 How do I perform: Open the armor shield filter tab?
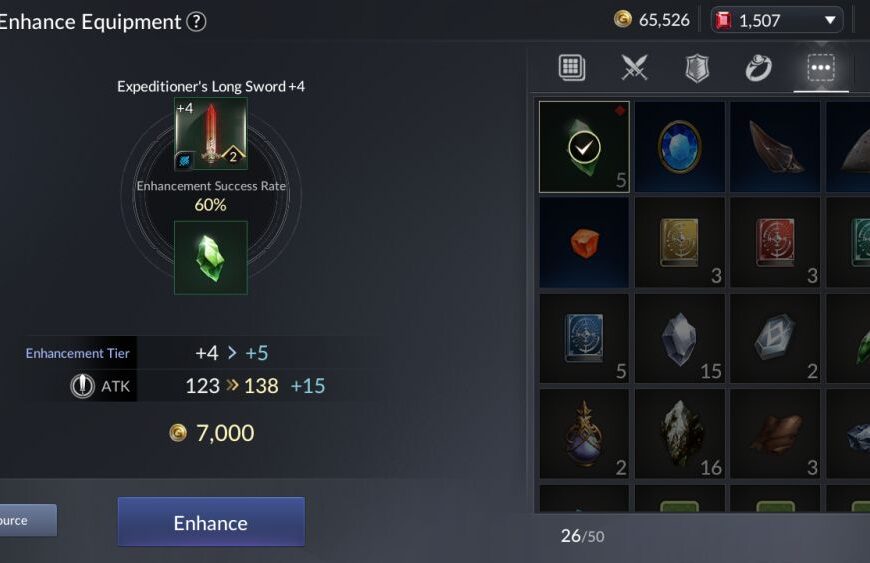pyautogui.click(x=697, y=68)
